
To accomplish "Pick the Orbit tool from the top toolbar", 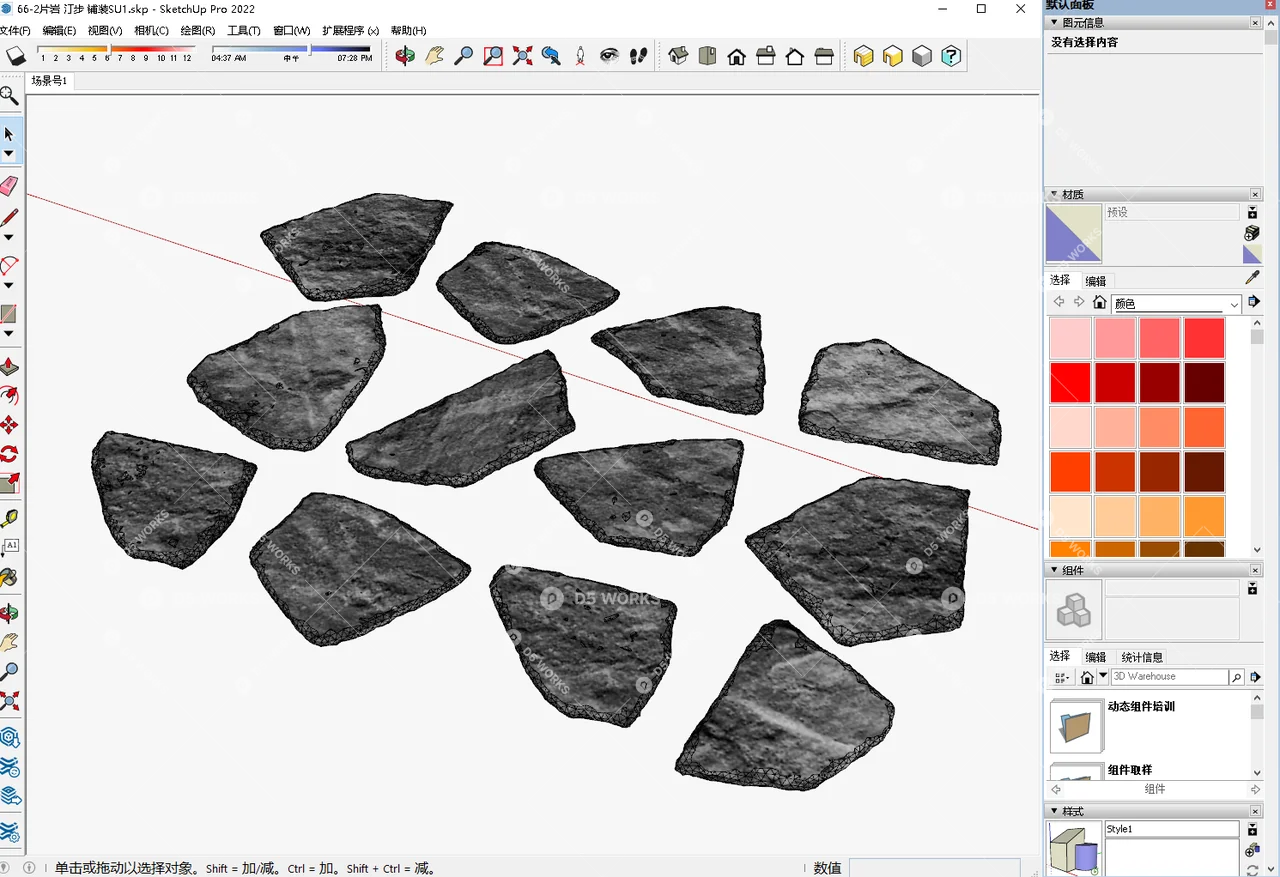I will tap(405, 56).
